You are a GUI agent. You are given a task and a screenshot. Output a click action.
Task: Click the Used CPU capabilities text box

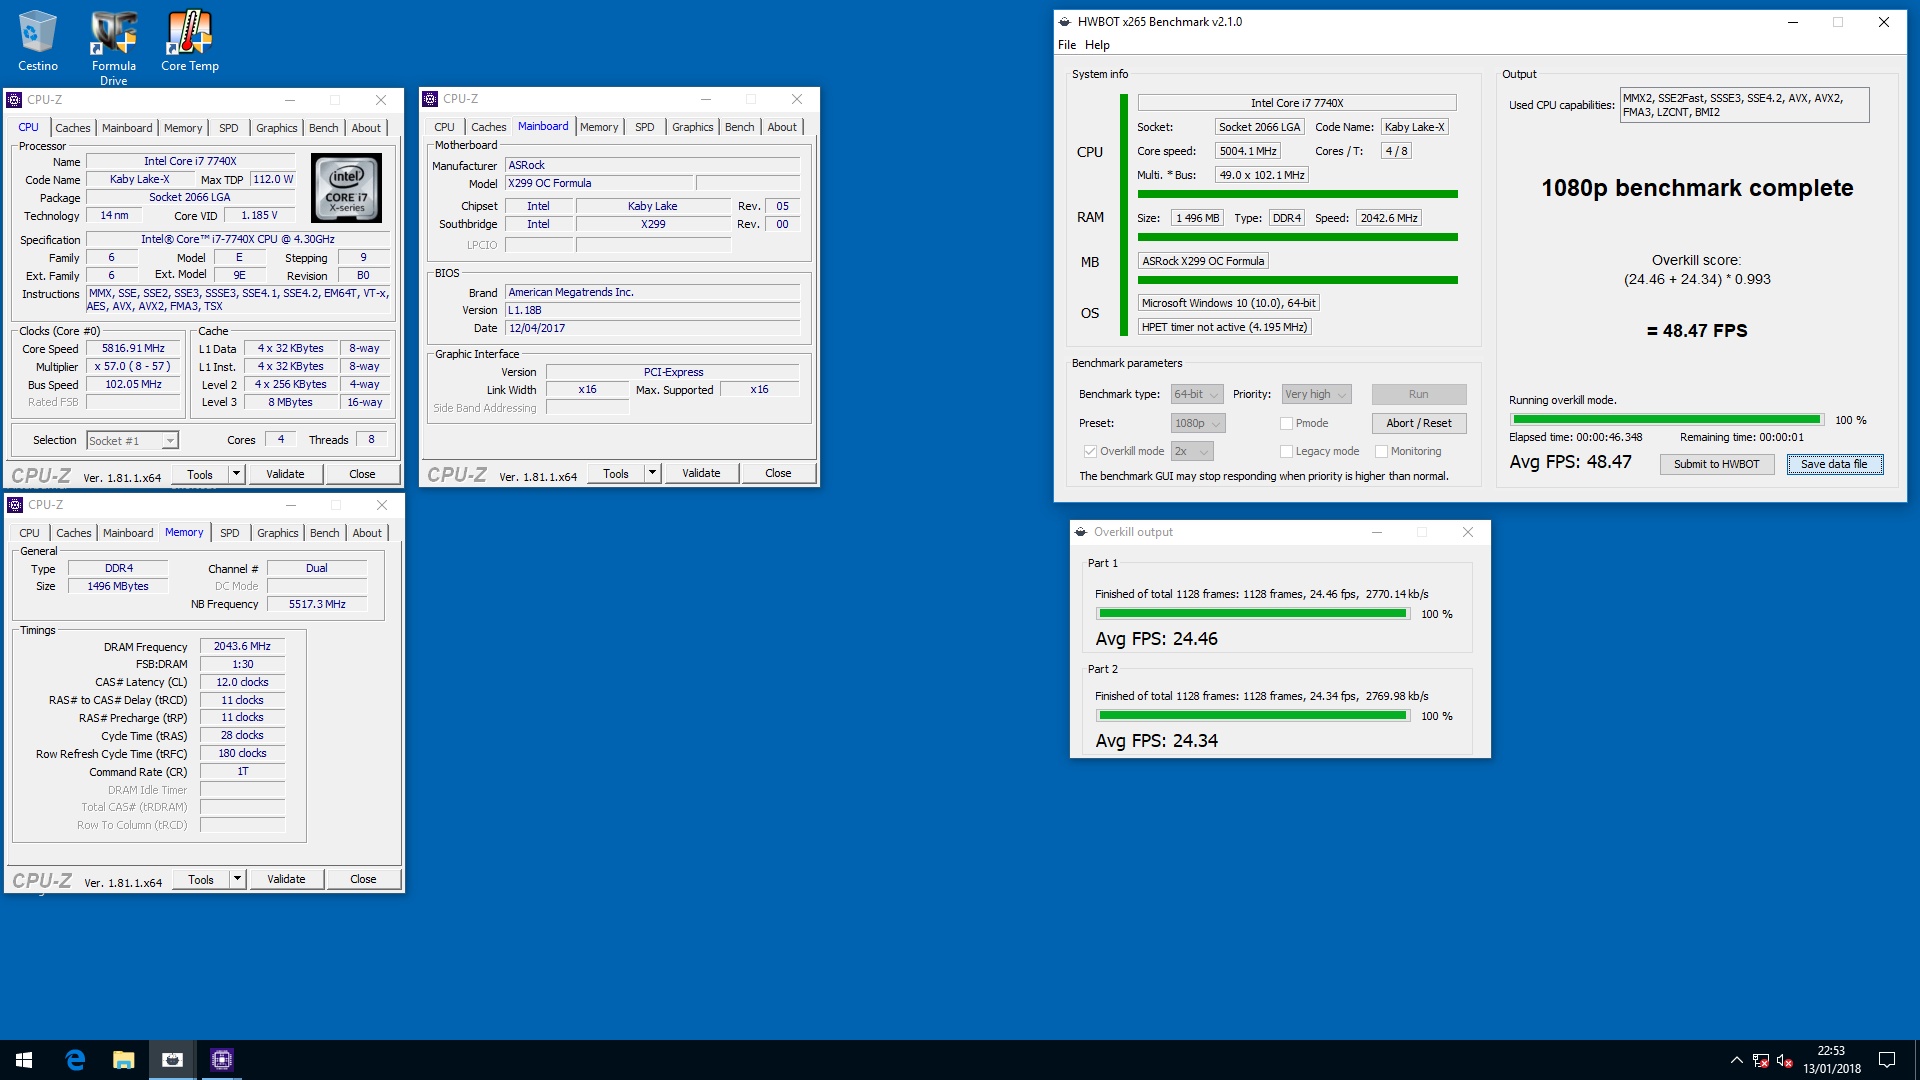(1744, 105)
